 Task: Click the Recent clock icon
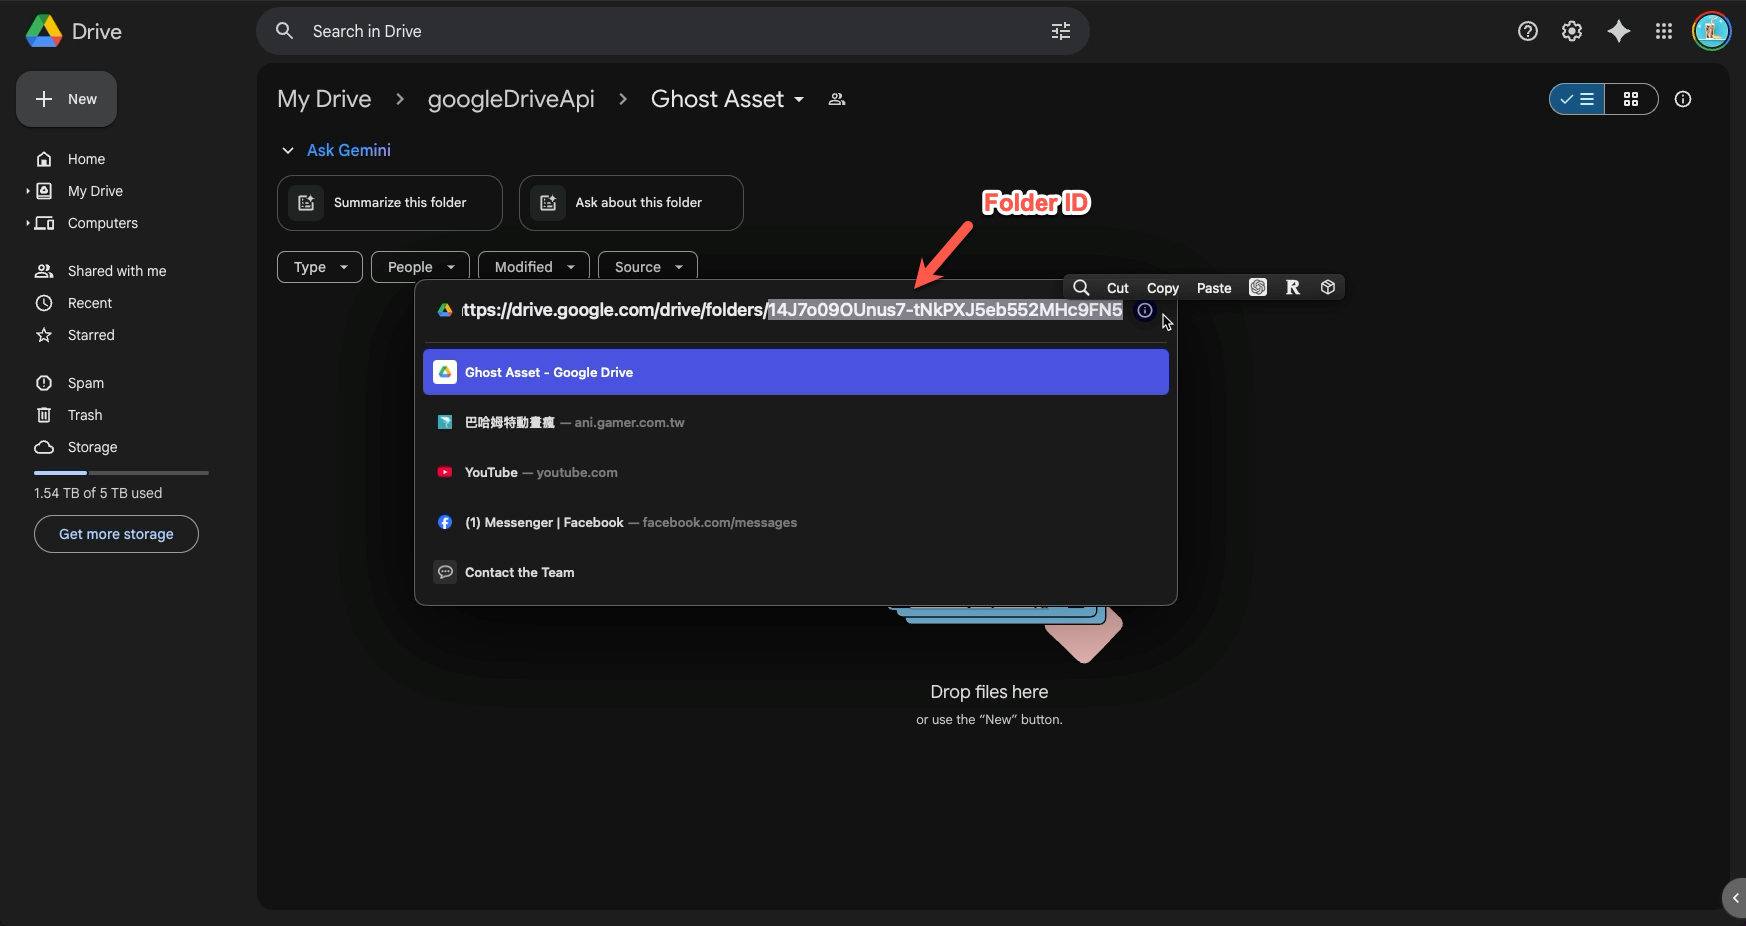[x=44, y=303]
